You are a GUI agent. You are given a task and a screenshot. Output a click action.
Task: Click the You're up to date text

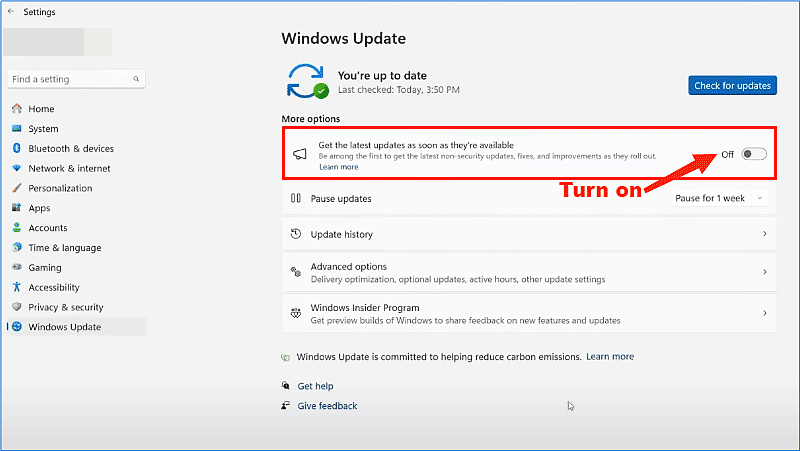click(382, 76)
